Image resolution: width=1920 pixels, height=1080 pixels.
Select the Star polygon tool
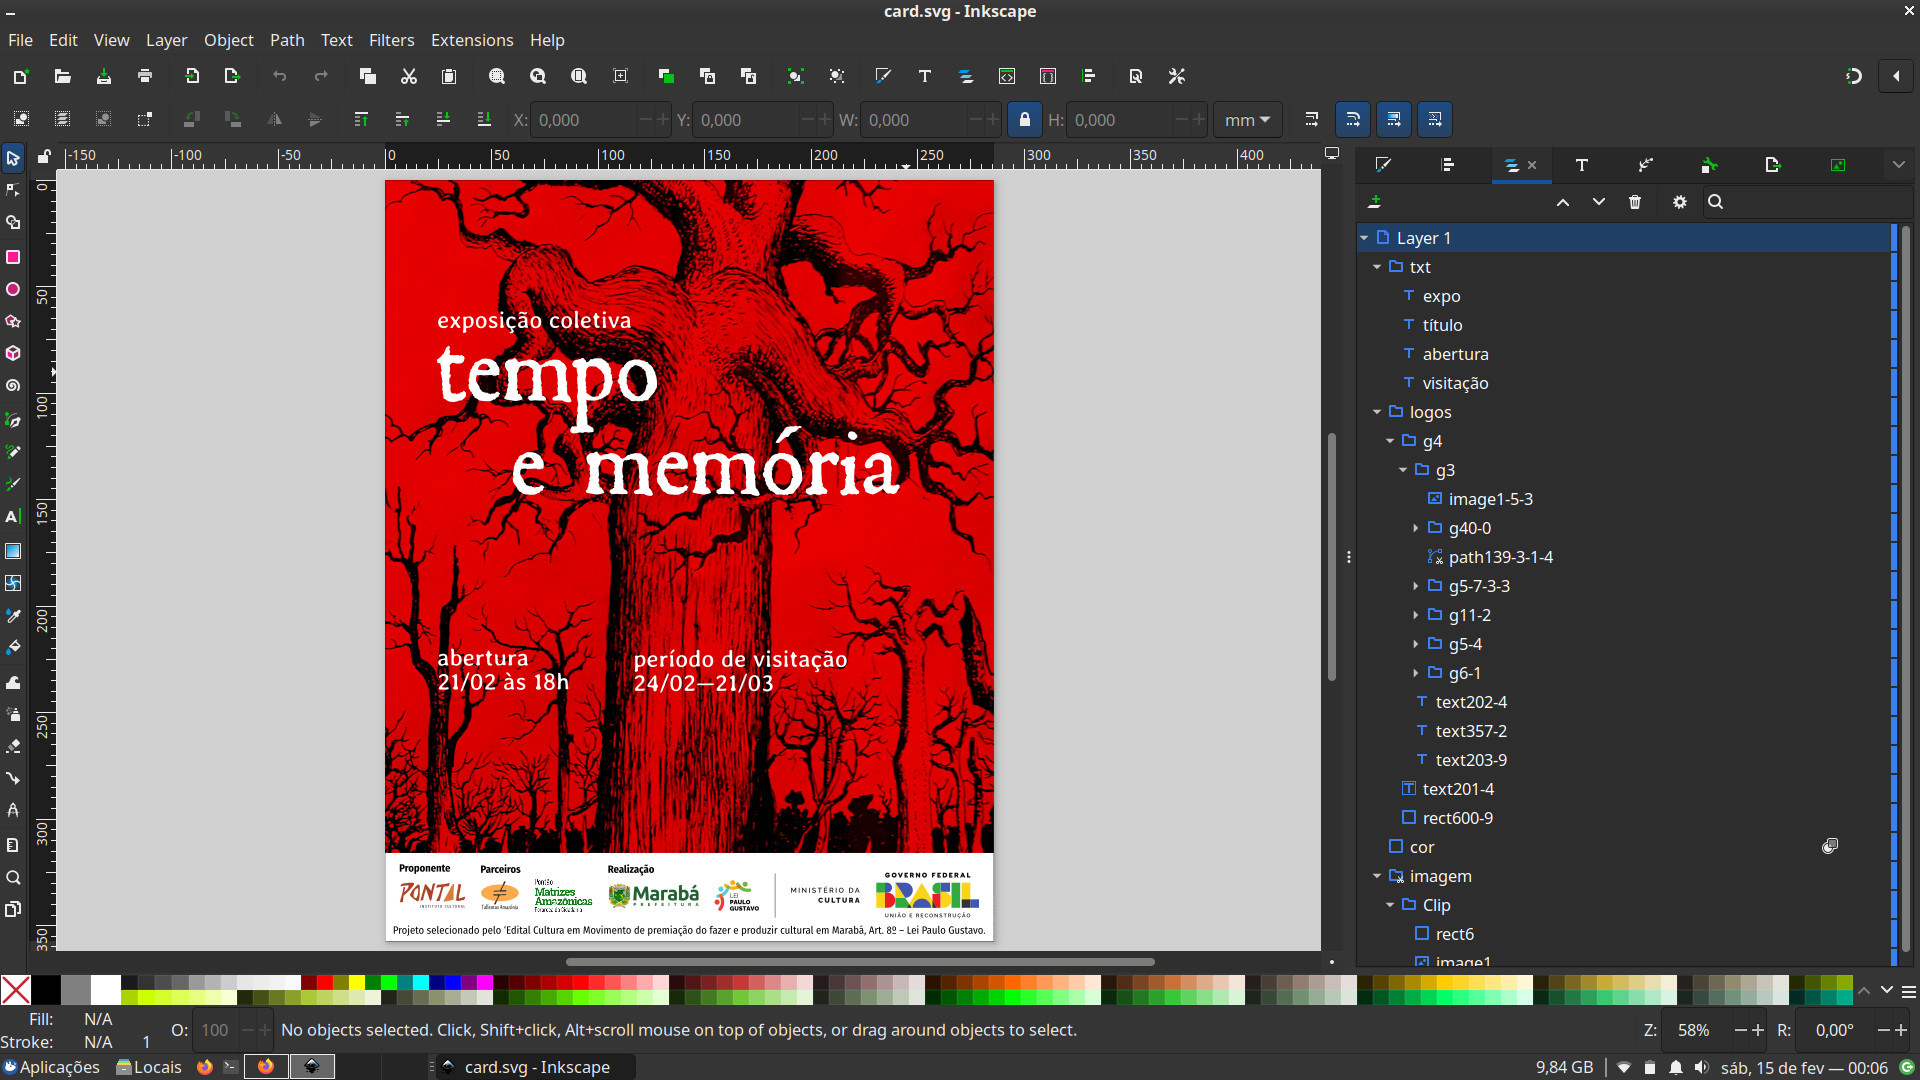13,321
